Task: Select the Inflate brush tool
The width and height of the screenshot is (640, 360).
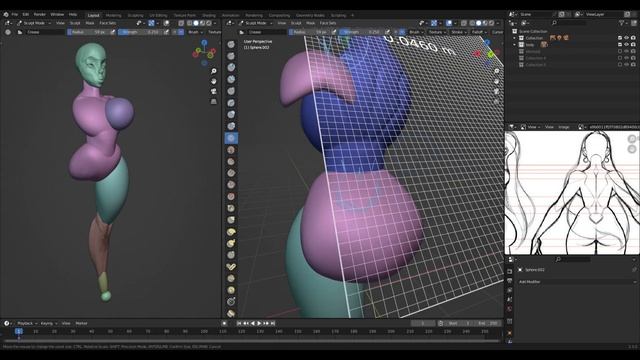Action: 231,114
